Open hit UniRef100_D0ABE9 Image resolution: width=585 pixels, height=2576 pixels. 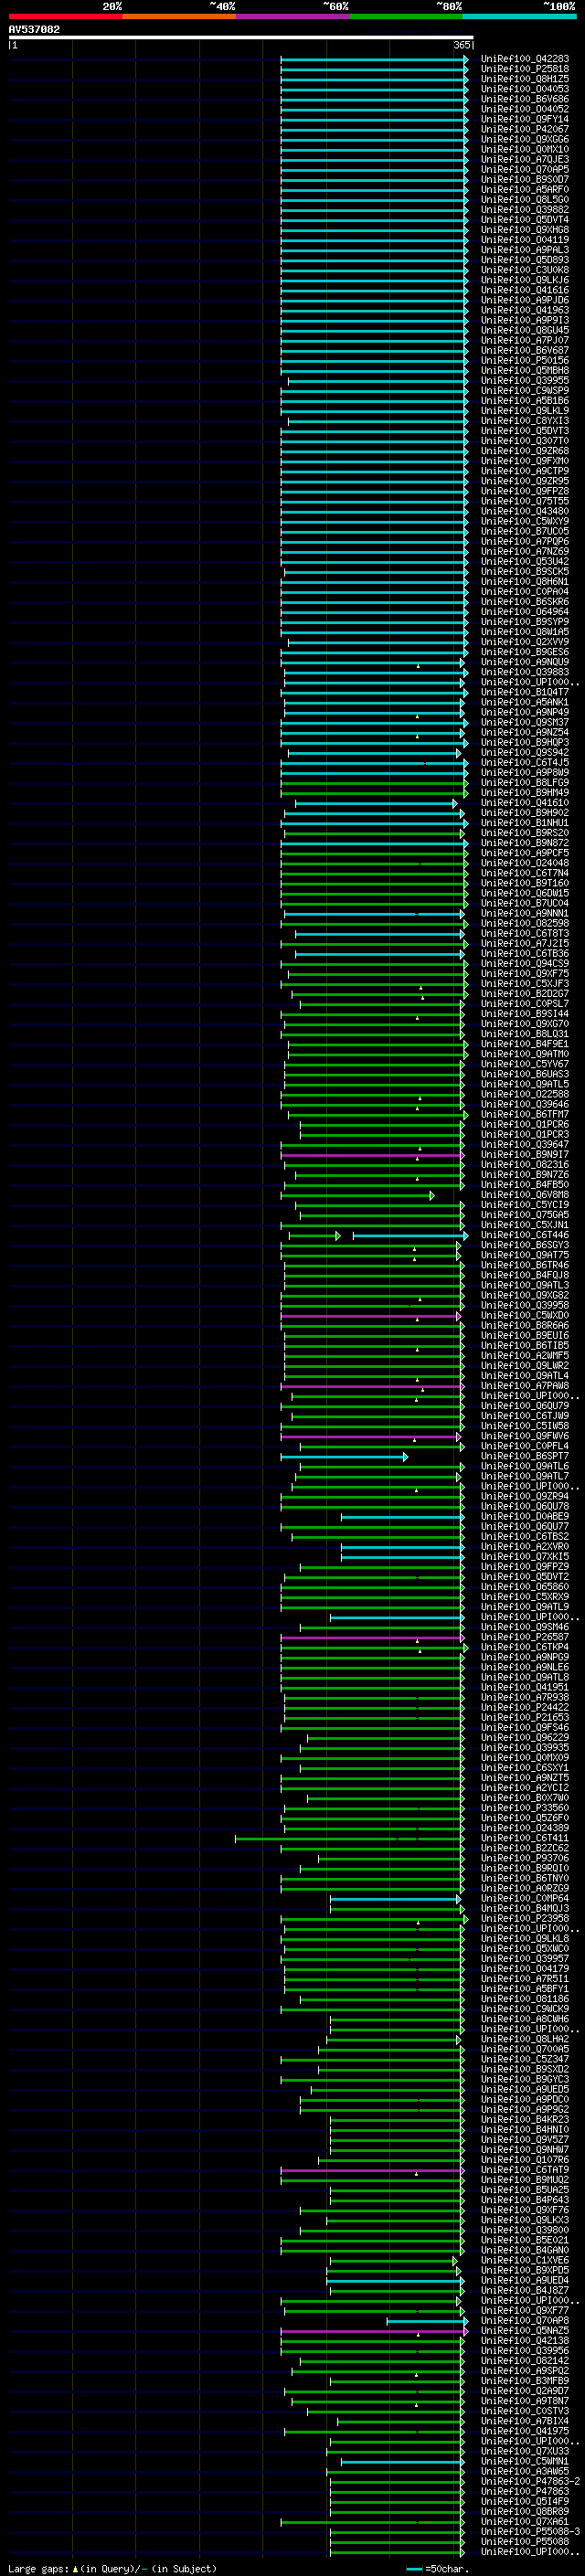(x=525, y=1517)
